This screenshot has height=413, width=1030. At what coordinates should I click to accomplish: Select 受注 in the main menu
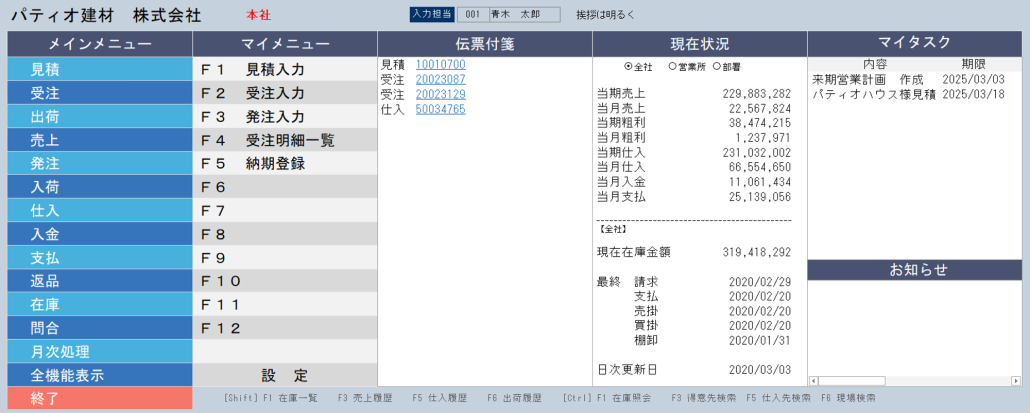click(x=99, y=93)
